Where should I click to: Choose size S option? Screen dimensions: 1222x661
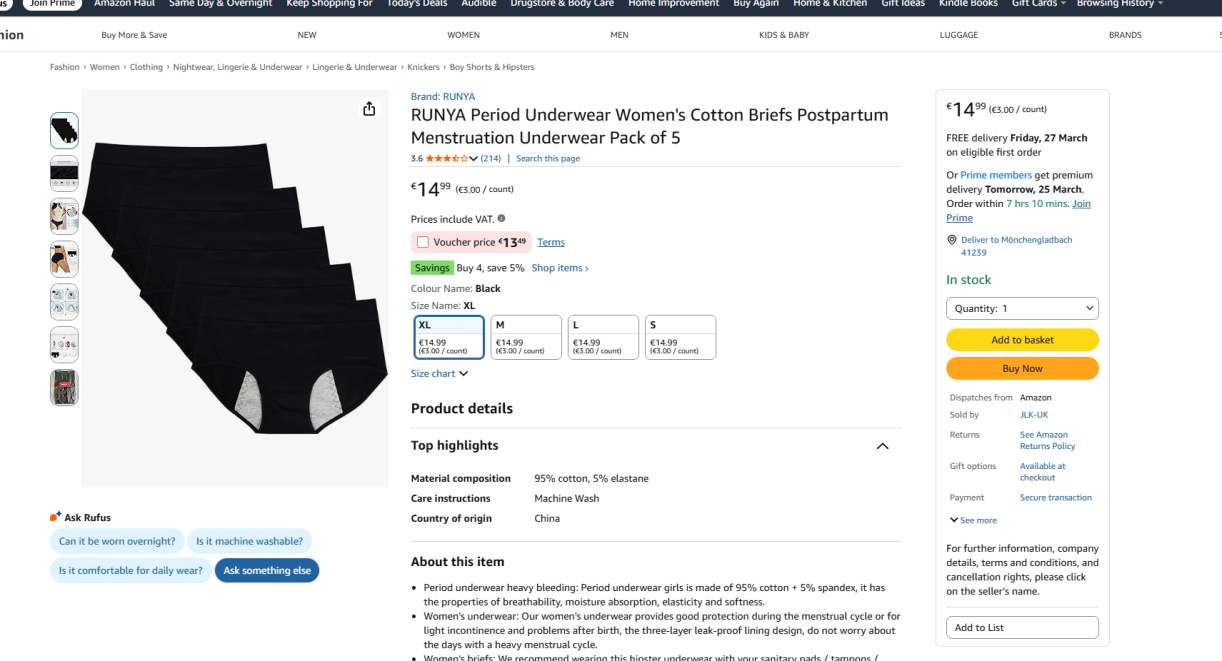click(680, 337)
